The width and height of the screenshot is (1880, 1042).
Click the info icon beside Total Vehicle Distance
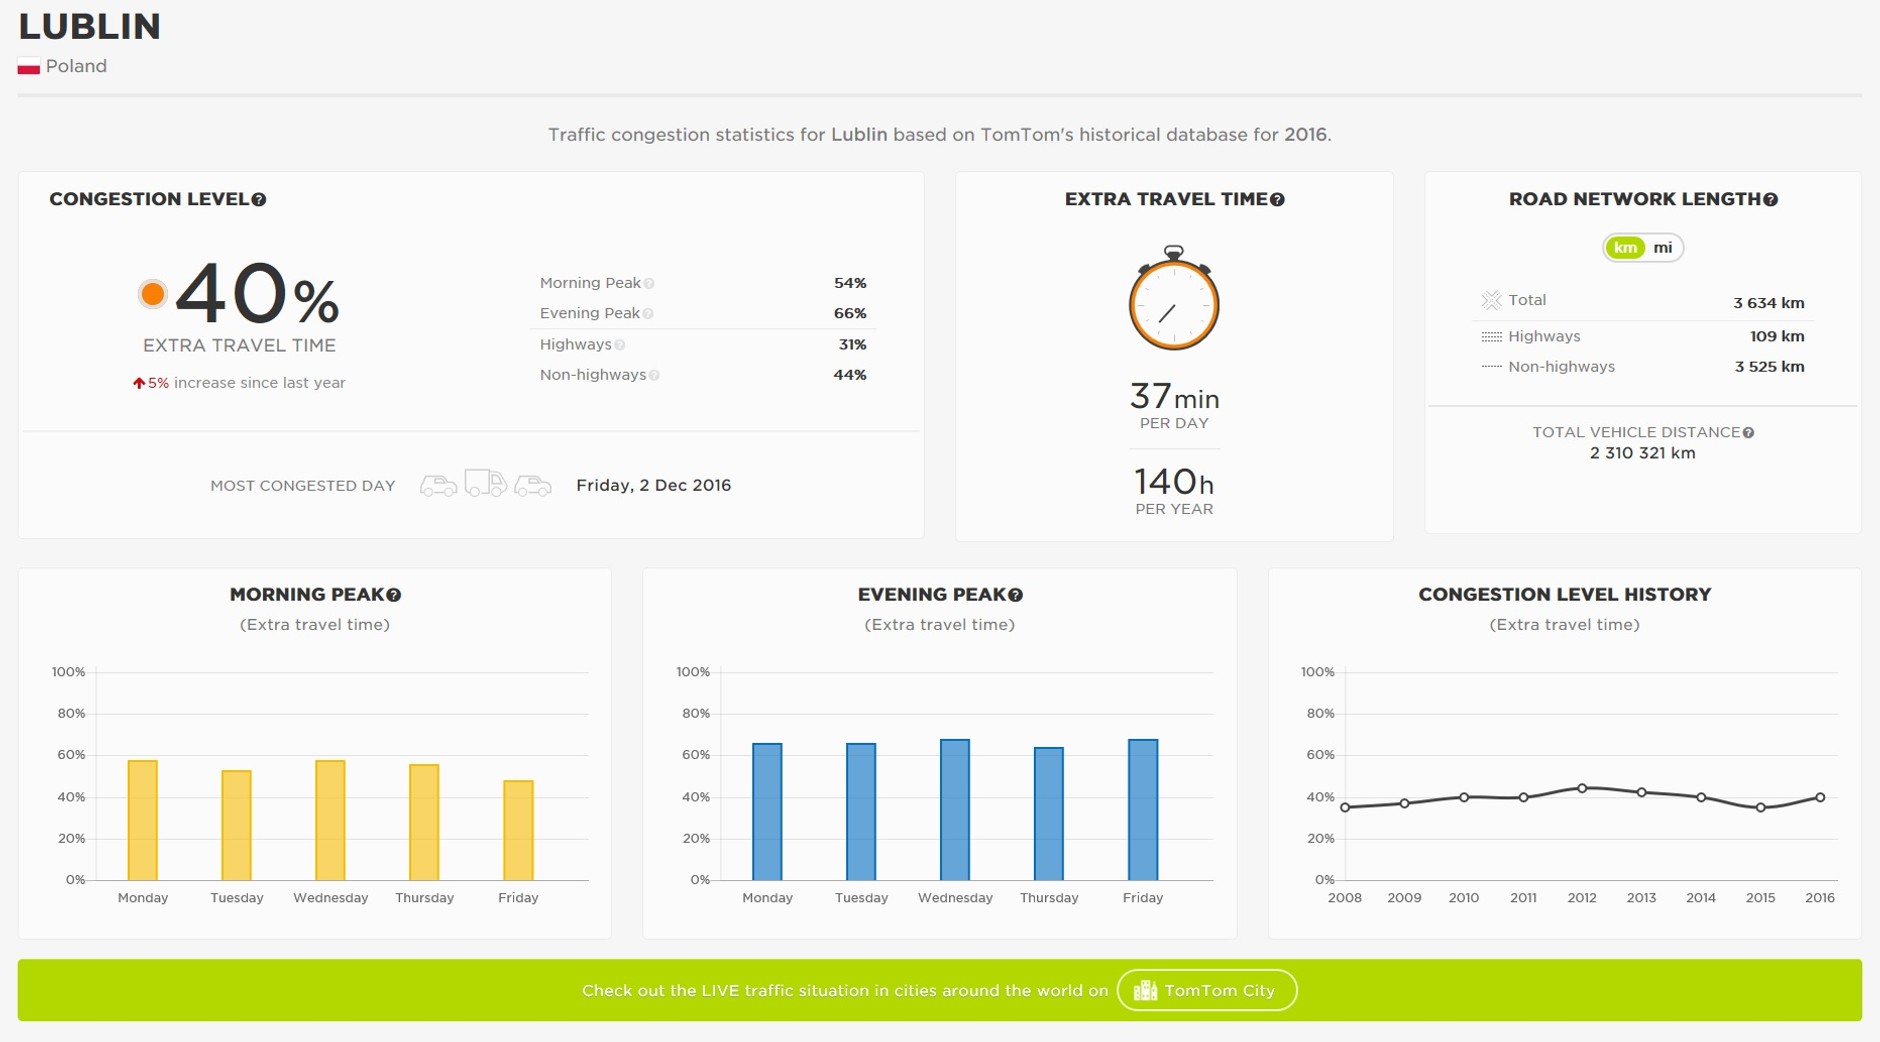1748,433
